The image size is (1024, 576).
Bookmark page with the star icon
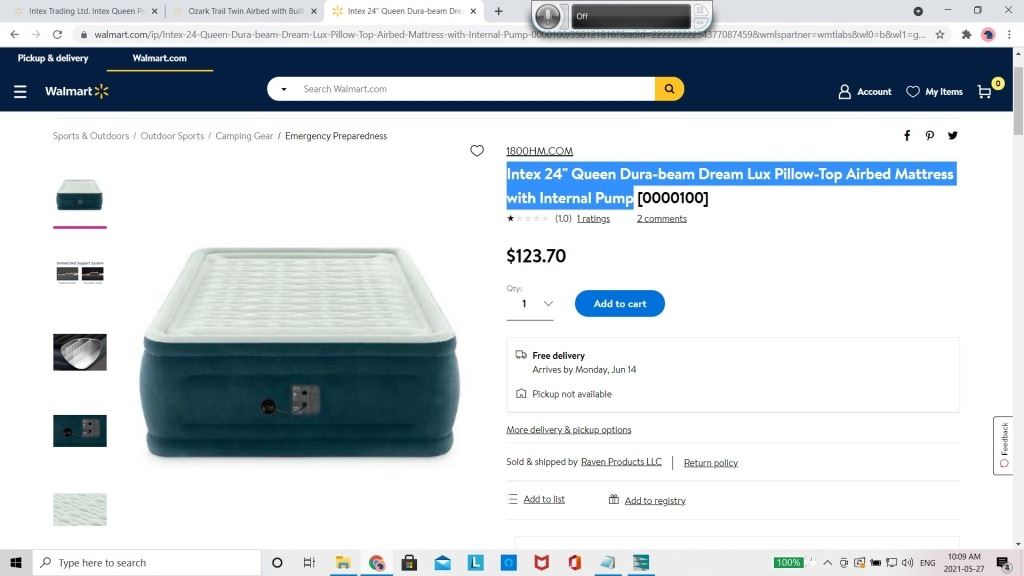(x=940, y=35)
